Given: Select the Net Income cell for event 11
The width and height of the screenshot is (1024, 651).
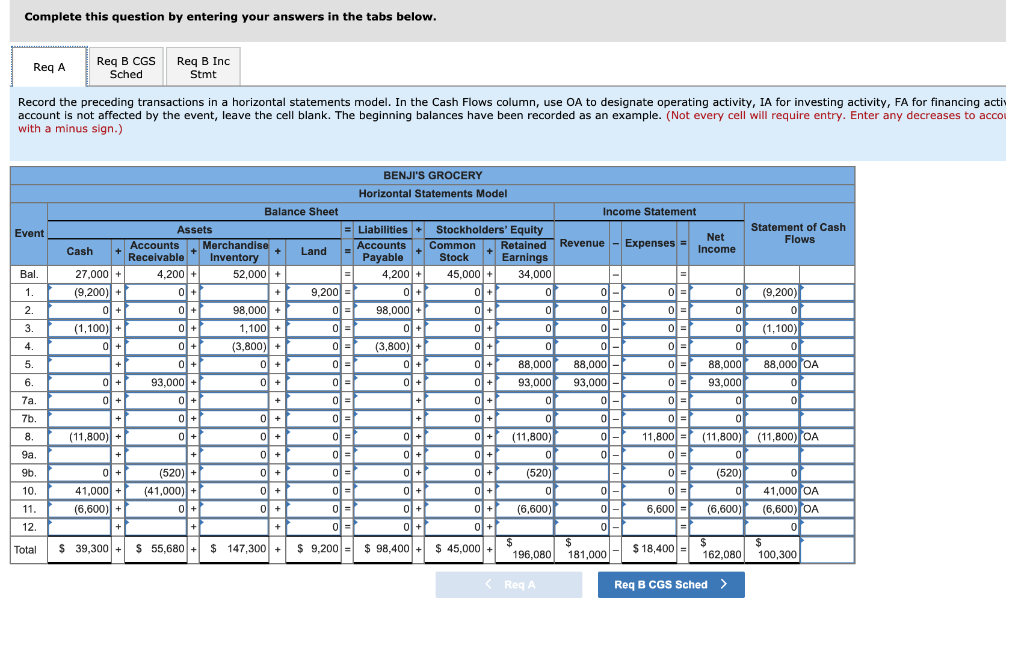Looking at the screenshot, I should point(715,508).
